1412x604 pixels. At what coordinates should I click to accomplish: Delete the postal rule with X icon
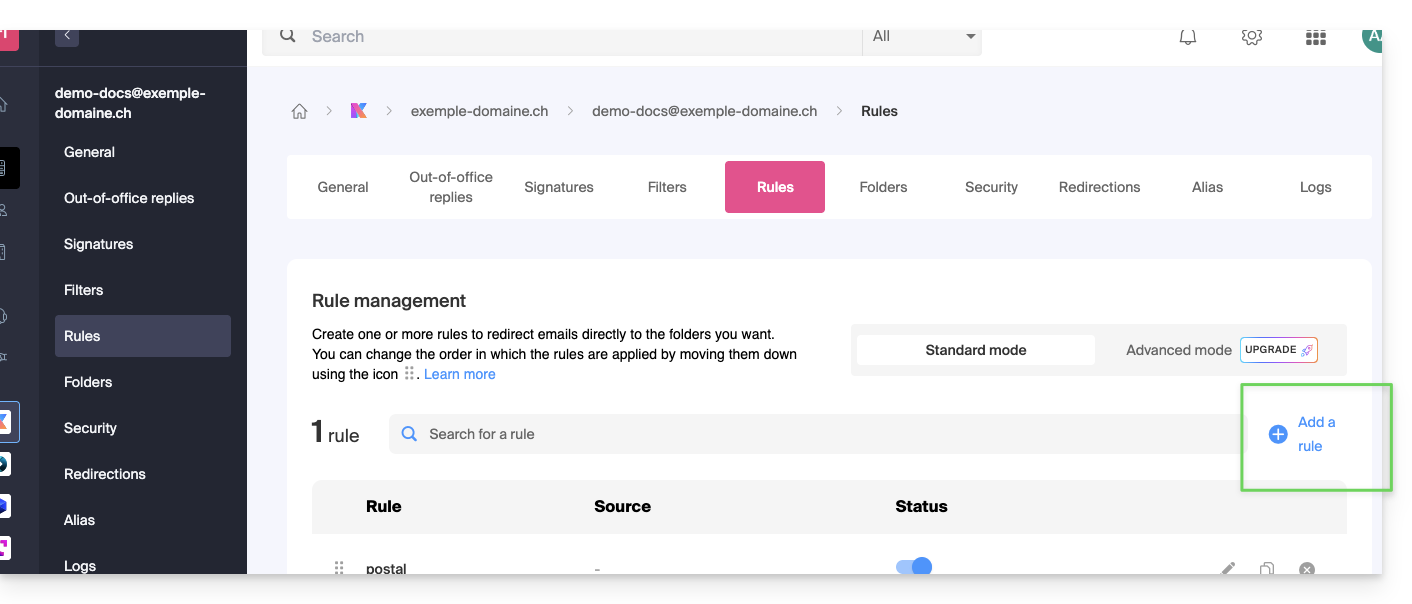(1306, 568)
